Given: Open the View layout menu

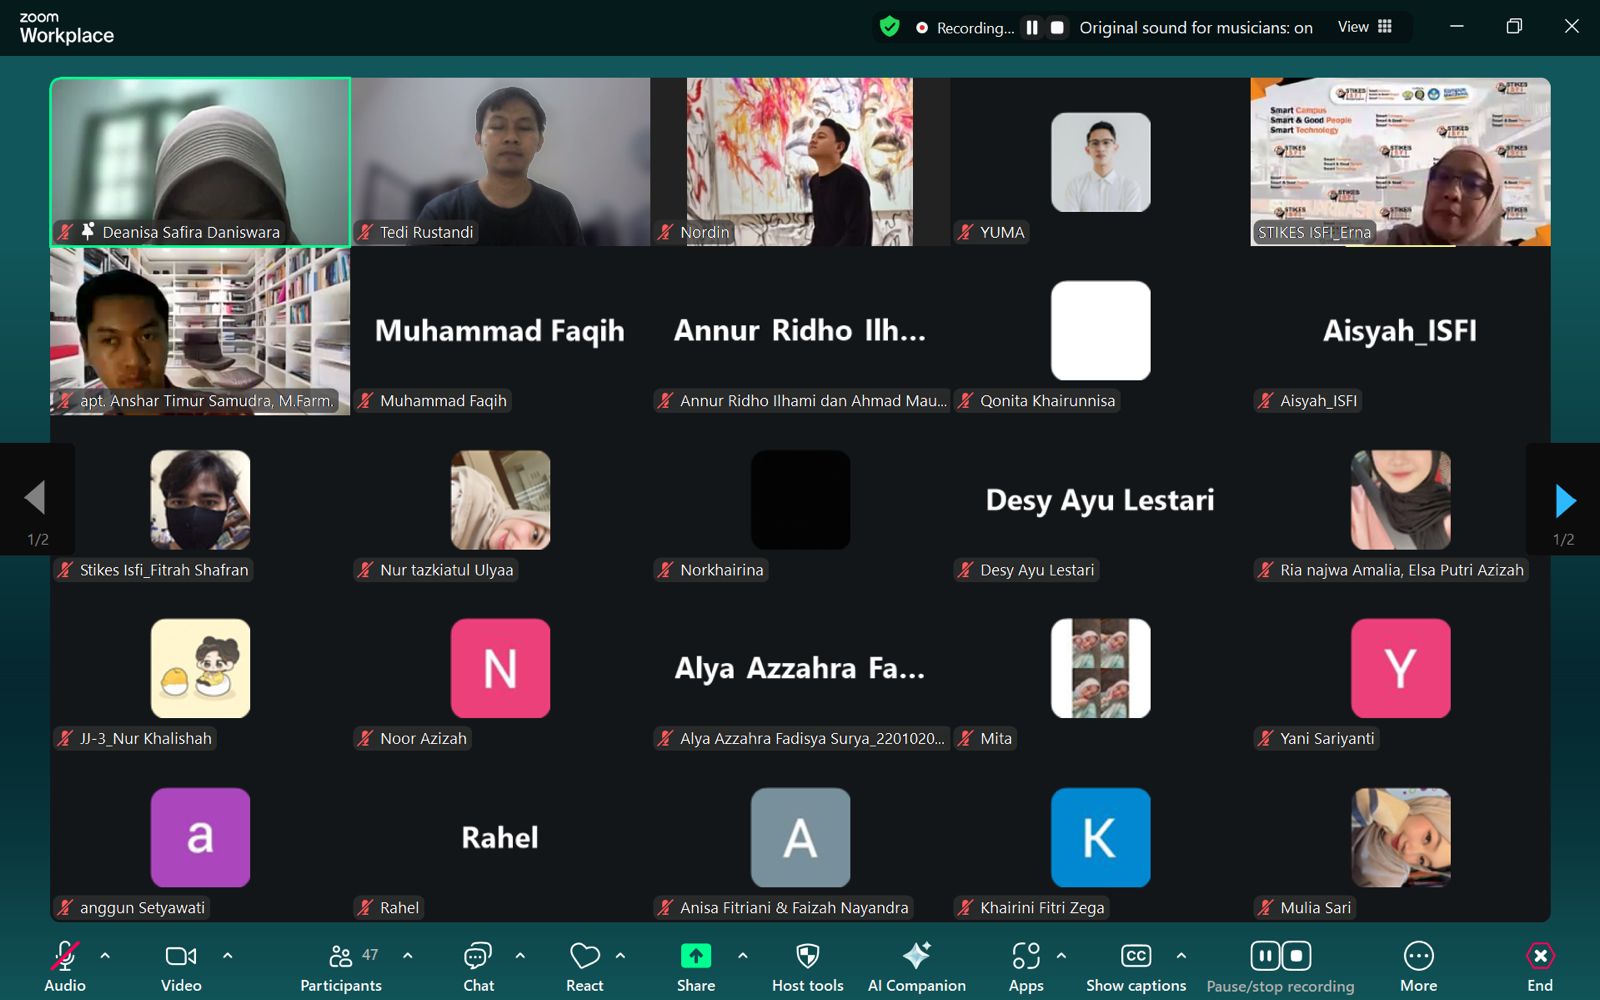Looking at the screenshot, I should tap(1365, 27).
